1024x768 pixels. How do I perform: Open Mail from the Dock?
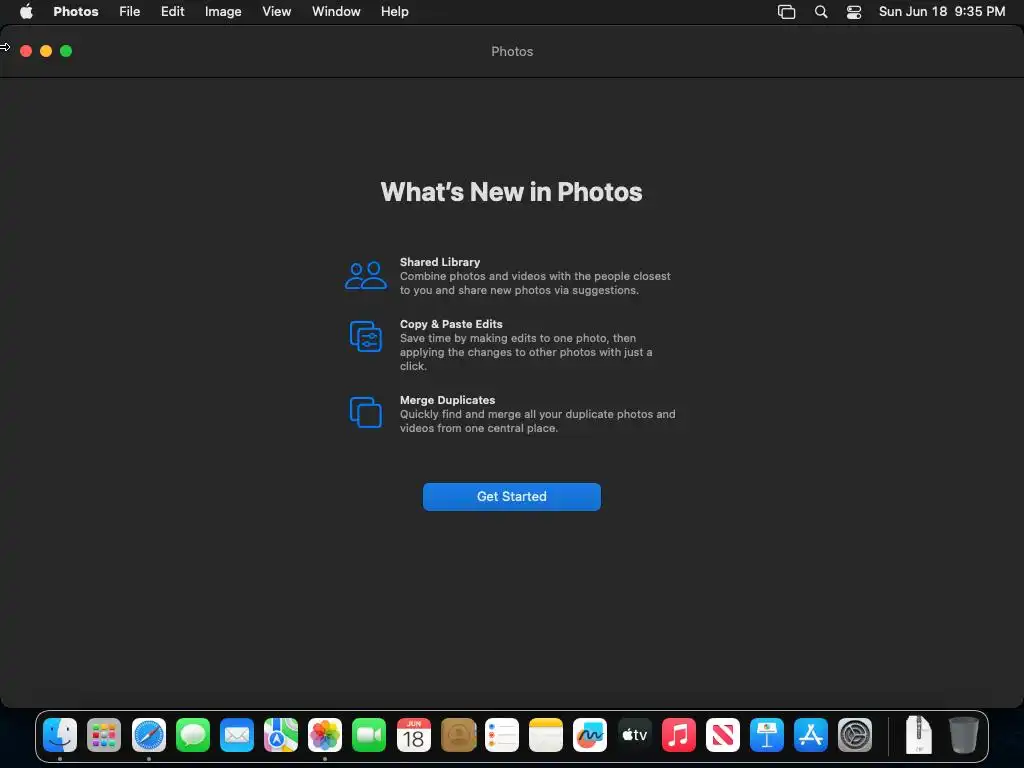(x=236, y=735)
